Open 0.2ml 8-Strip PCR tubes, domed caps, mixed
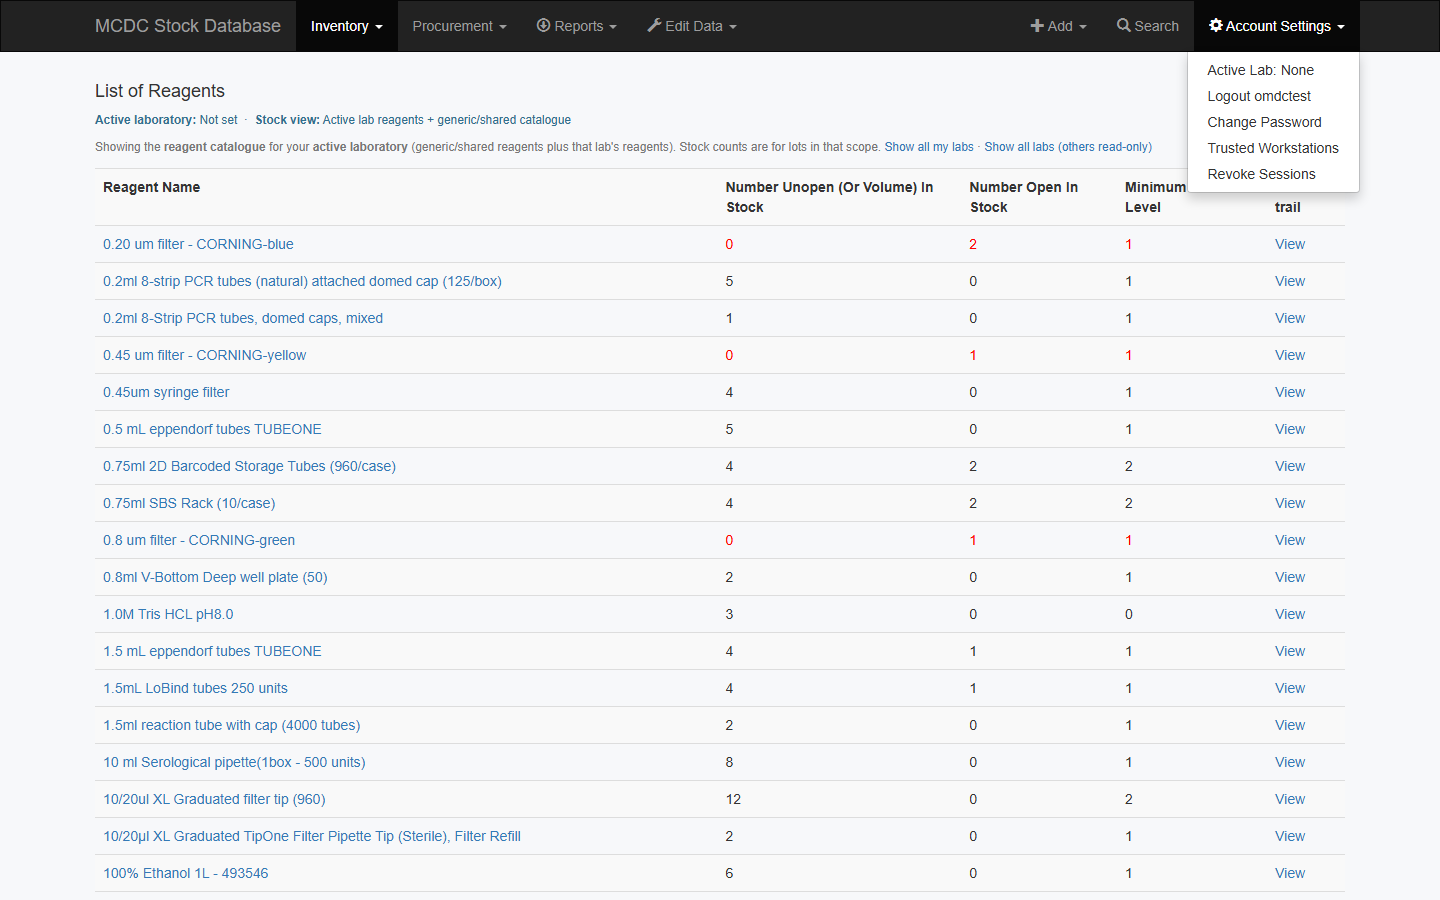Image resolution: width=1440 pixels, height=900 pixels. point(243,318)
